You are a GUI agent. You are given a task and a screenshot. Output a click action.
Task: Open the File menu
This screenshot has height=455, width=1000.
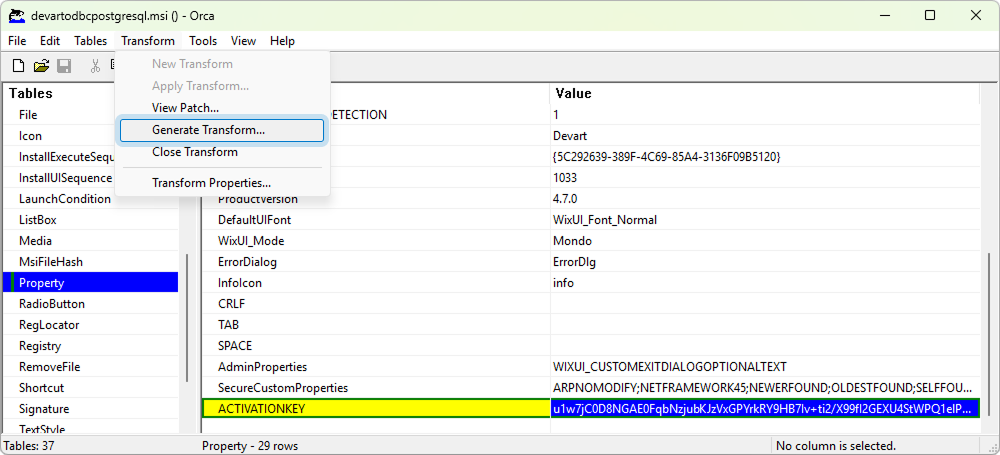17,41
